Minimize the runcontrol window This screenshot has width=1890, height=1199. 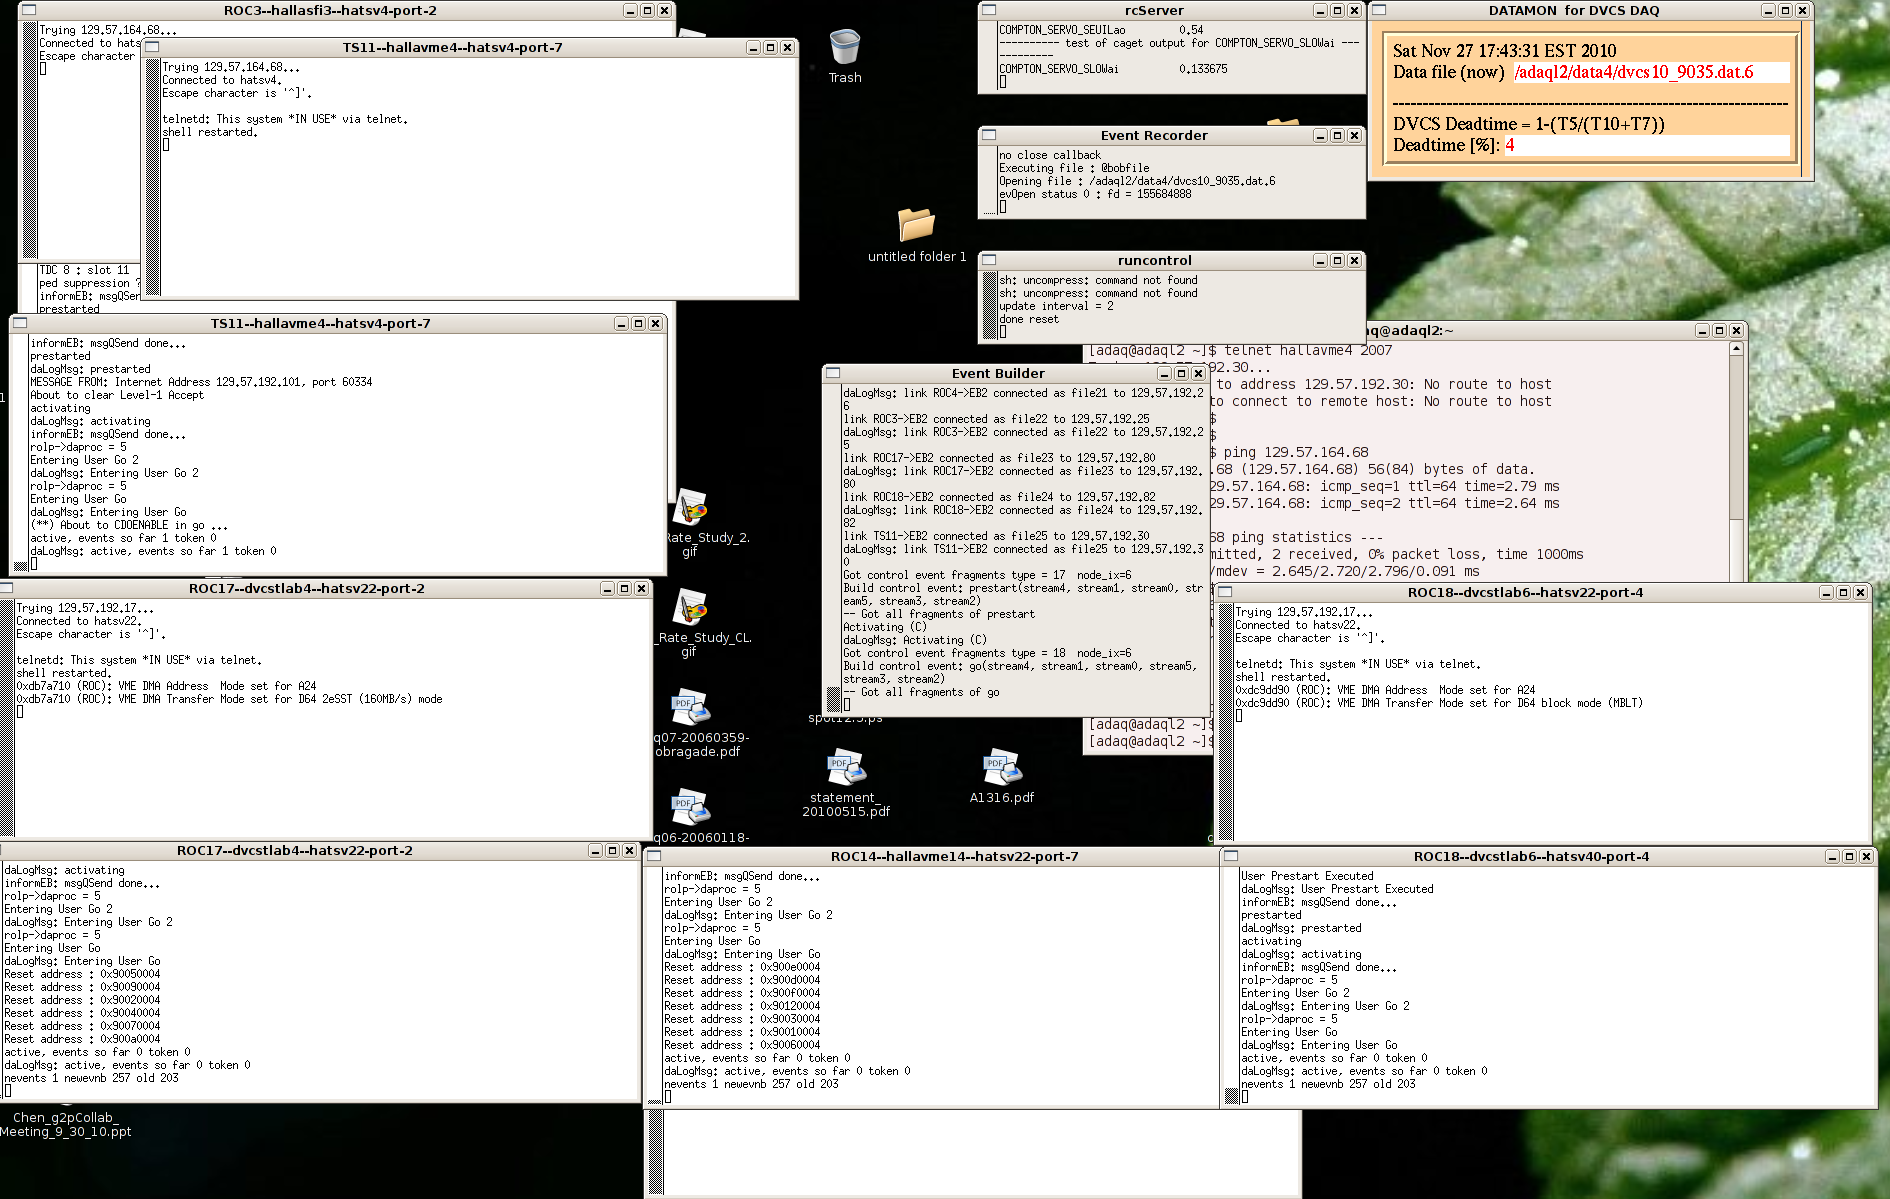tap(1320, 260)
